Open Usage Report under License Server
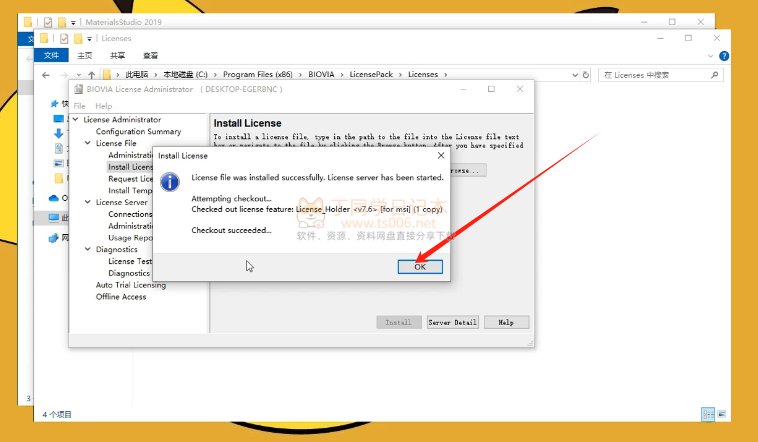 (130, 237)
